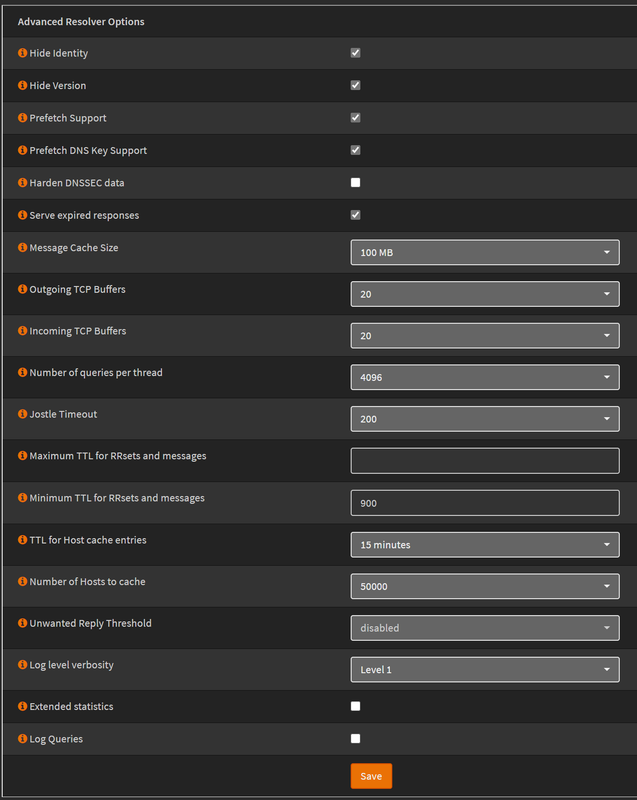
Task: Open the Message Cache Size dropdown showing 100 MB
Action: [x=485, y=252]
